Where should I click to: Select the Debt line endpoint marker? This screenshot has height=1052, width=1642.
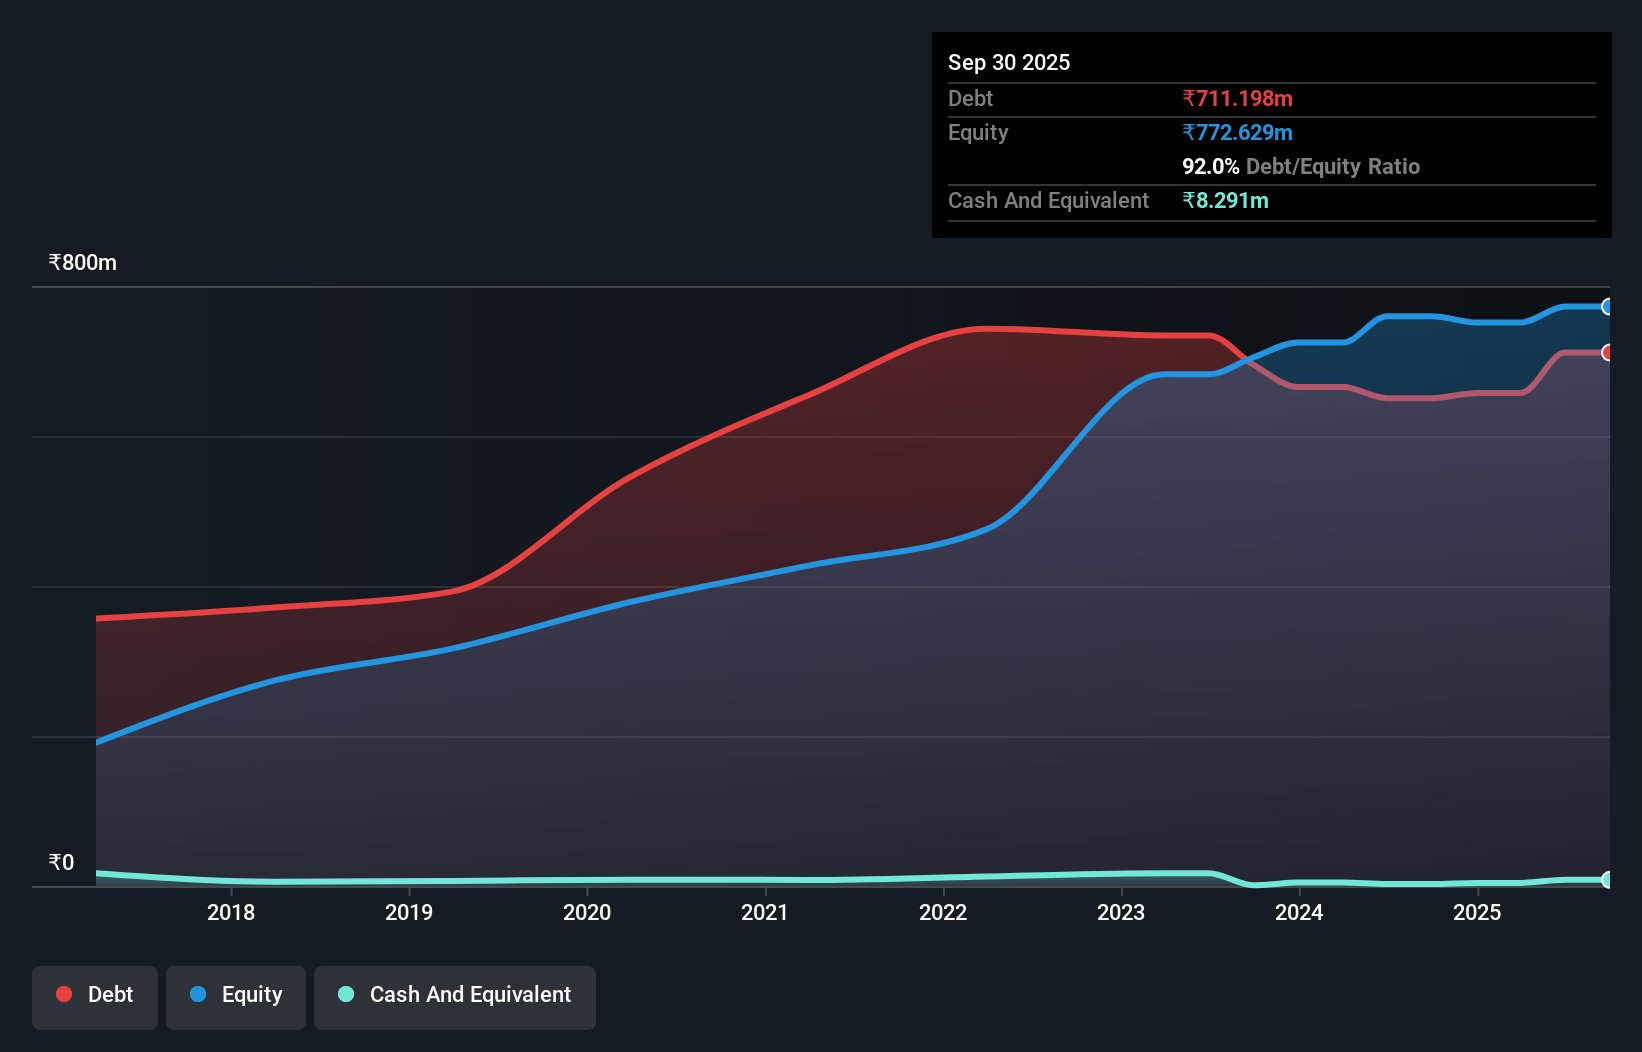pos(1608,353)
